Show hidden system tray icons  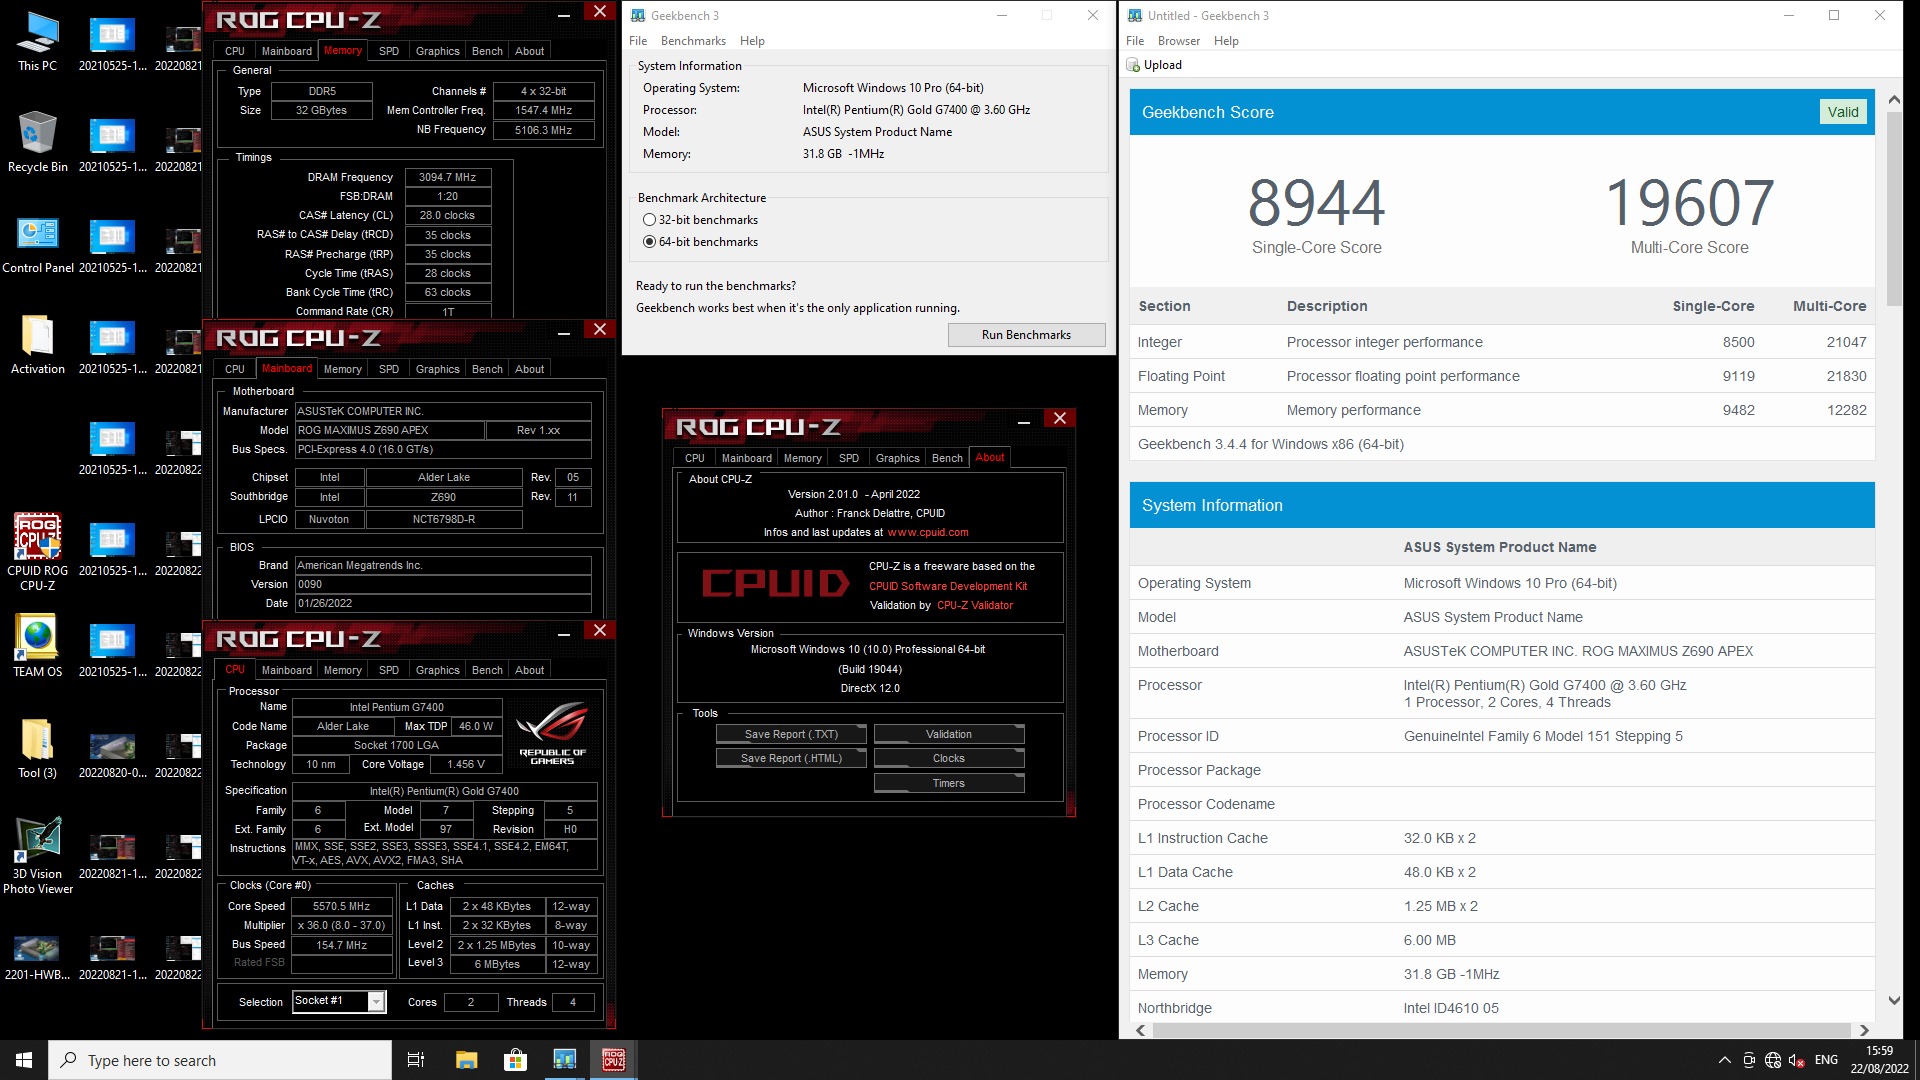coord(1724,1060)
